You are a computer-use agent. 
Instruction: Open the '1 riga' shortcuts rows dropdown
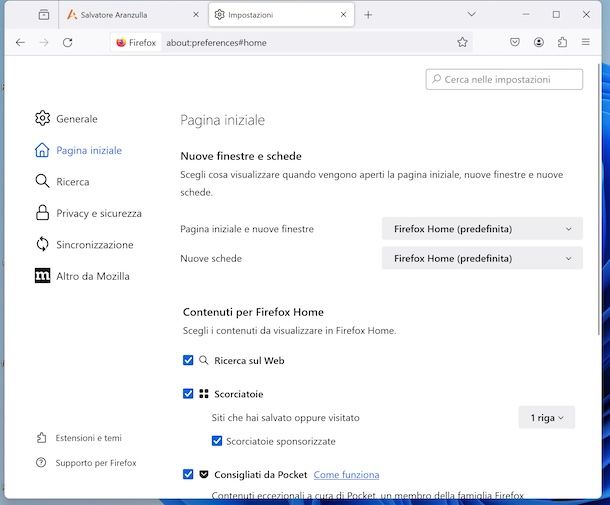click(547, 417)
